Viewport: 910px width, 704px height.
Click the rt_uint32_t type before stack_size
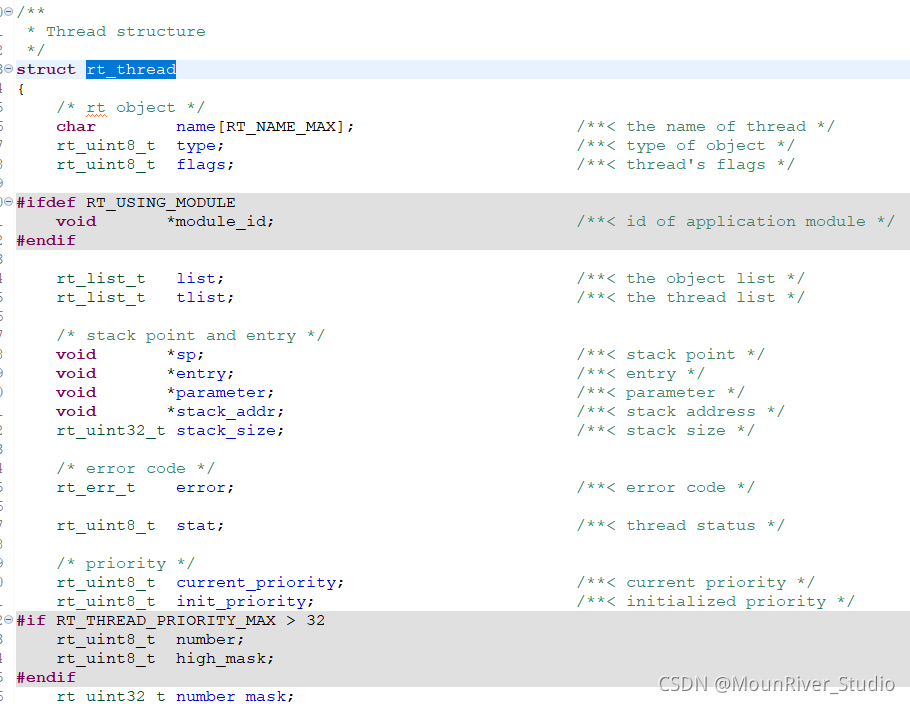[x=111, y=431]
